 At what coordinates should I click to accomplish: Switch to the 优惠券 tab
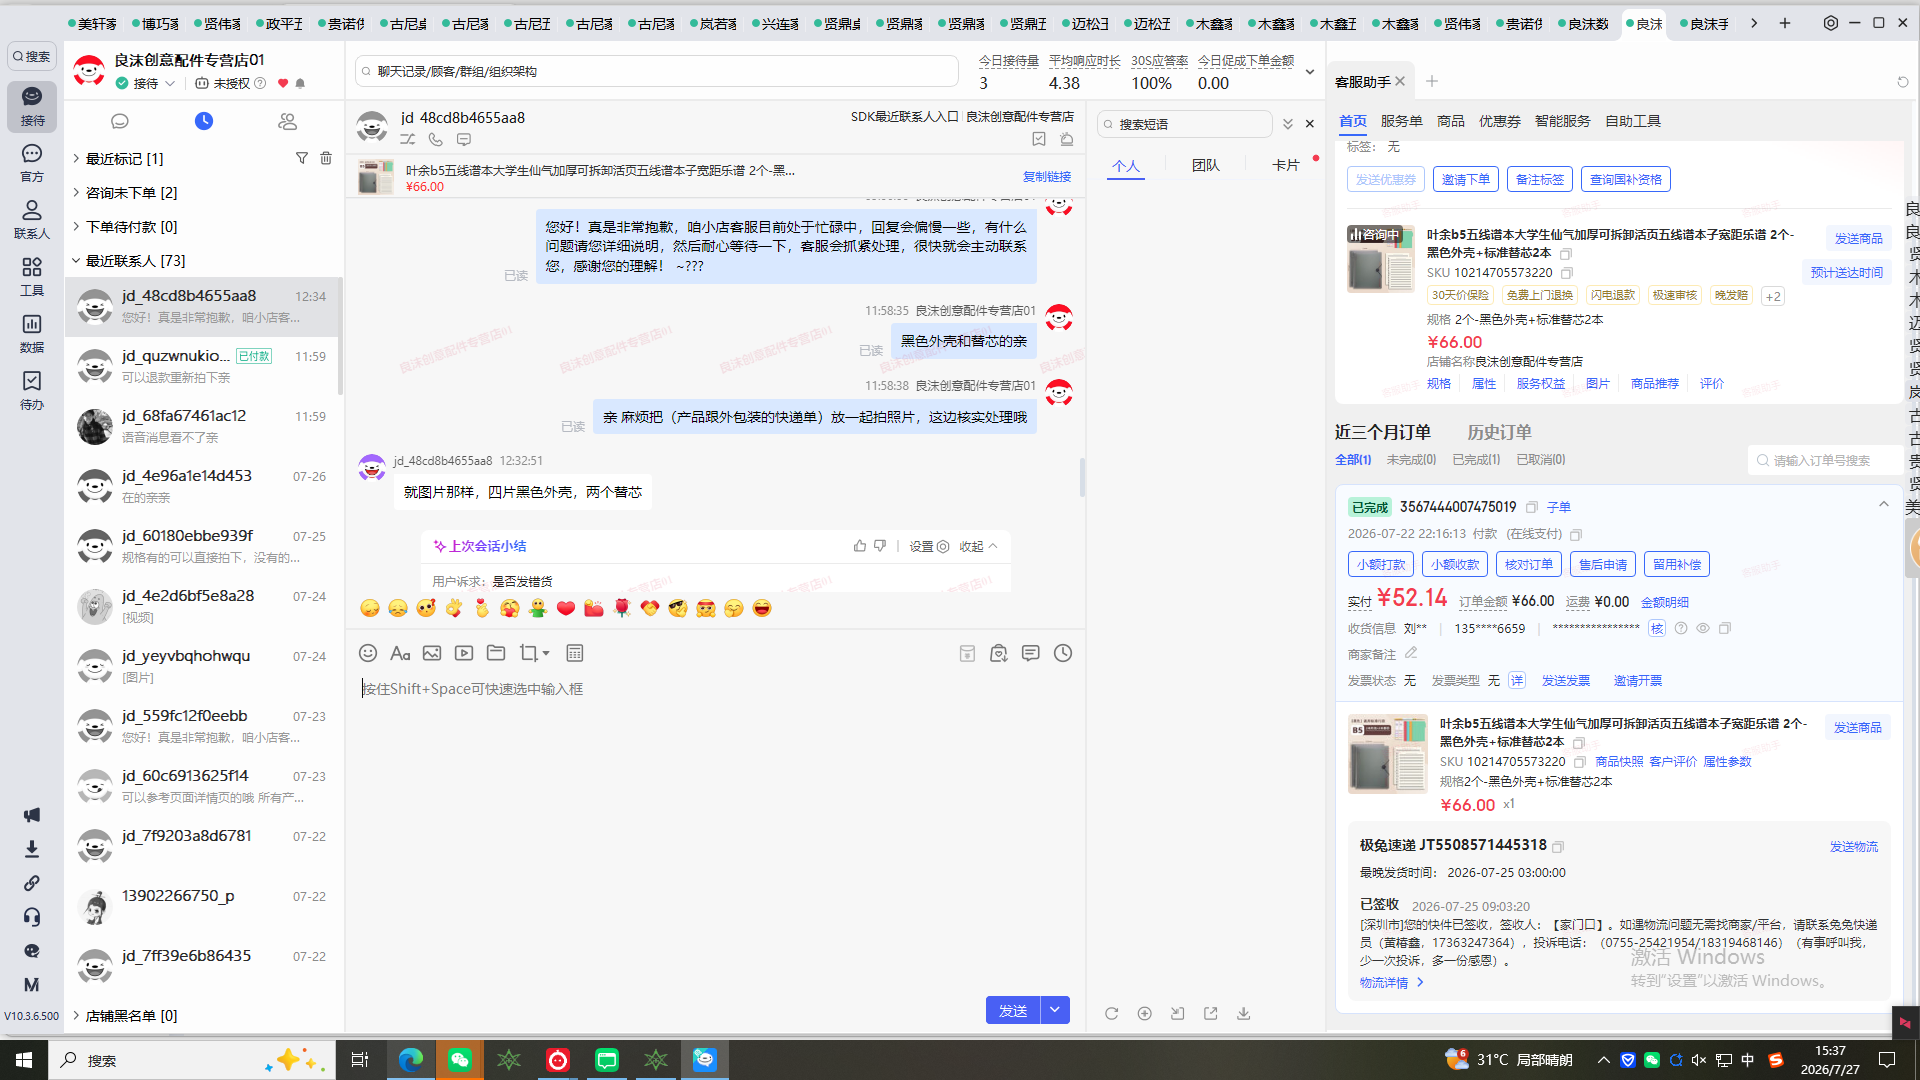[1499, 121]
